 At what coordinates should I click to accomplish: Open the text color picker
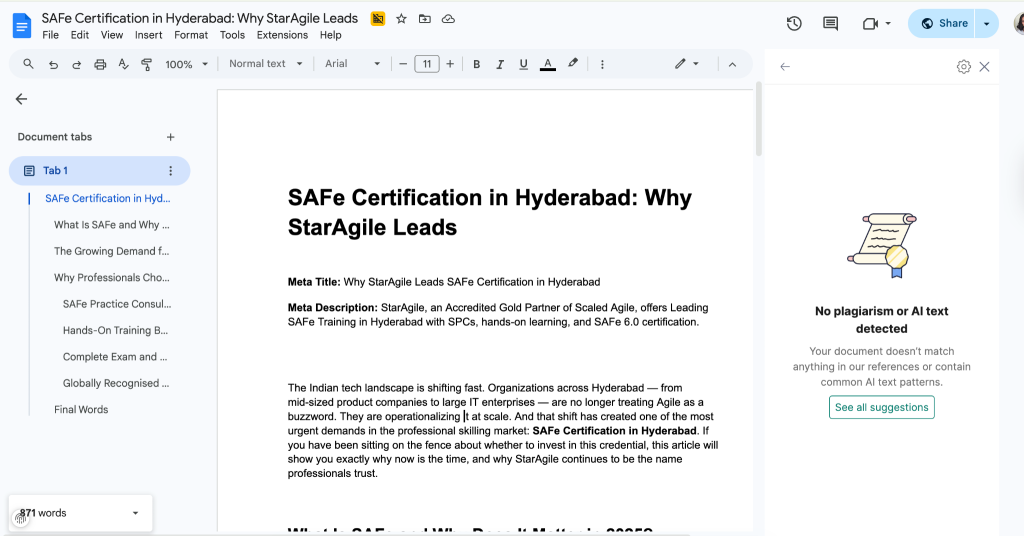[x=548, y=64]
